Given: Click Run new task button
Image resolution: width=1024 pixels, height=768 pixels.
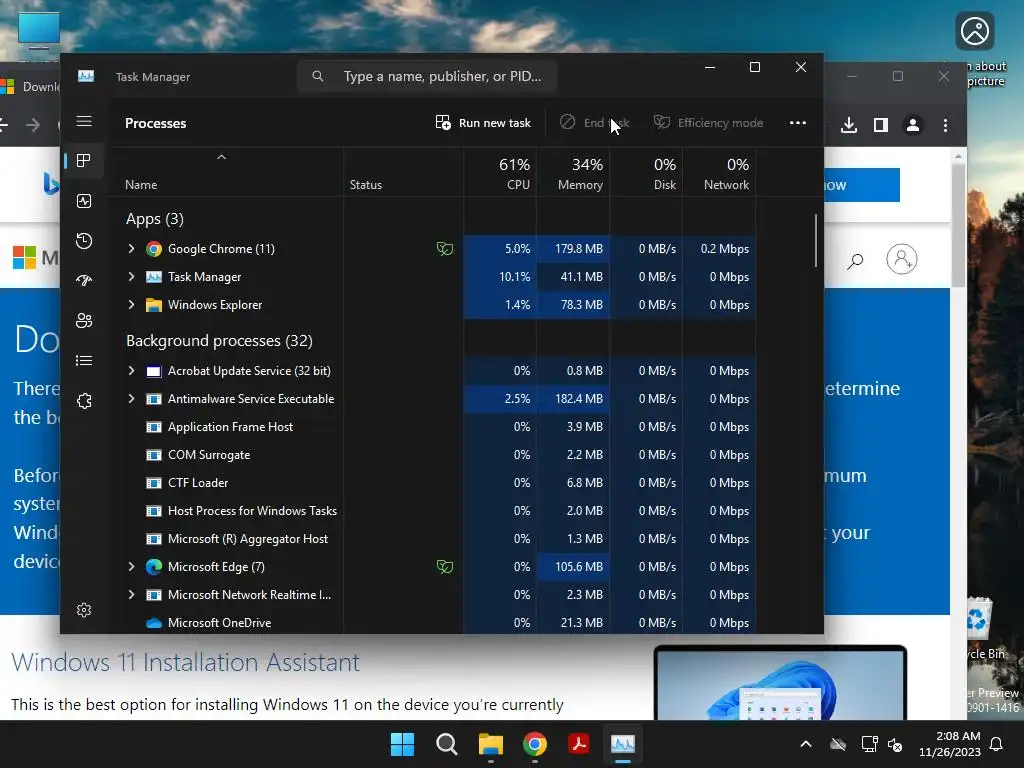Looking at the screenshot, I should 483,123.
